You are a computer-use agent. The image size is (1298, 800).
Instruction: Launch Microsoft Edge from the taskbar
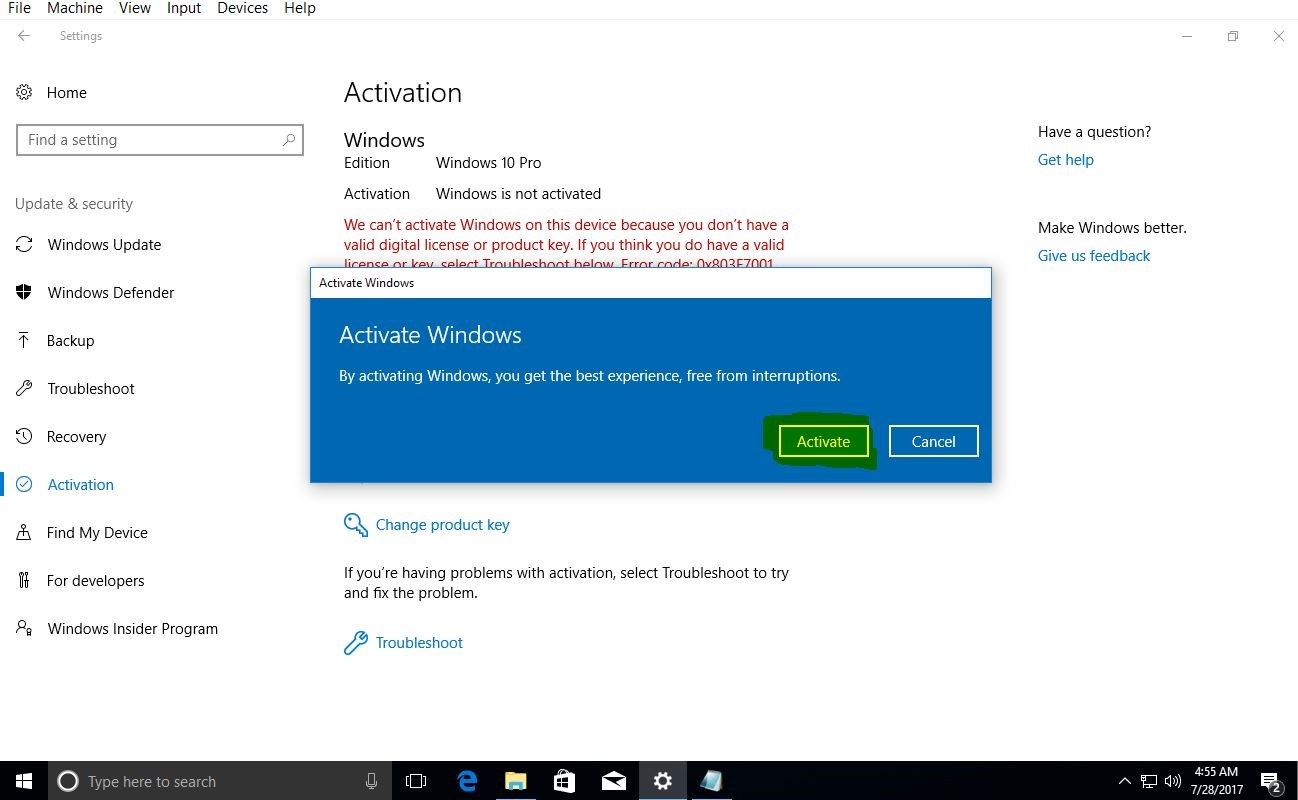[467, 781]
